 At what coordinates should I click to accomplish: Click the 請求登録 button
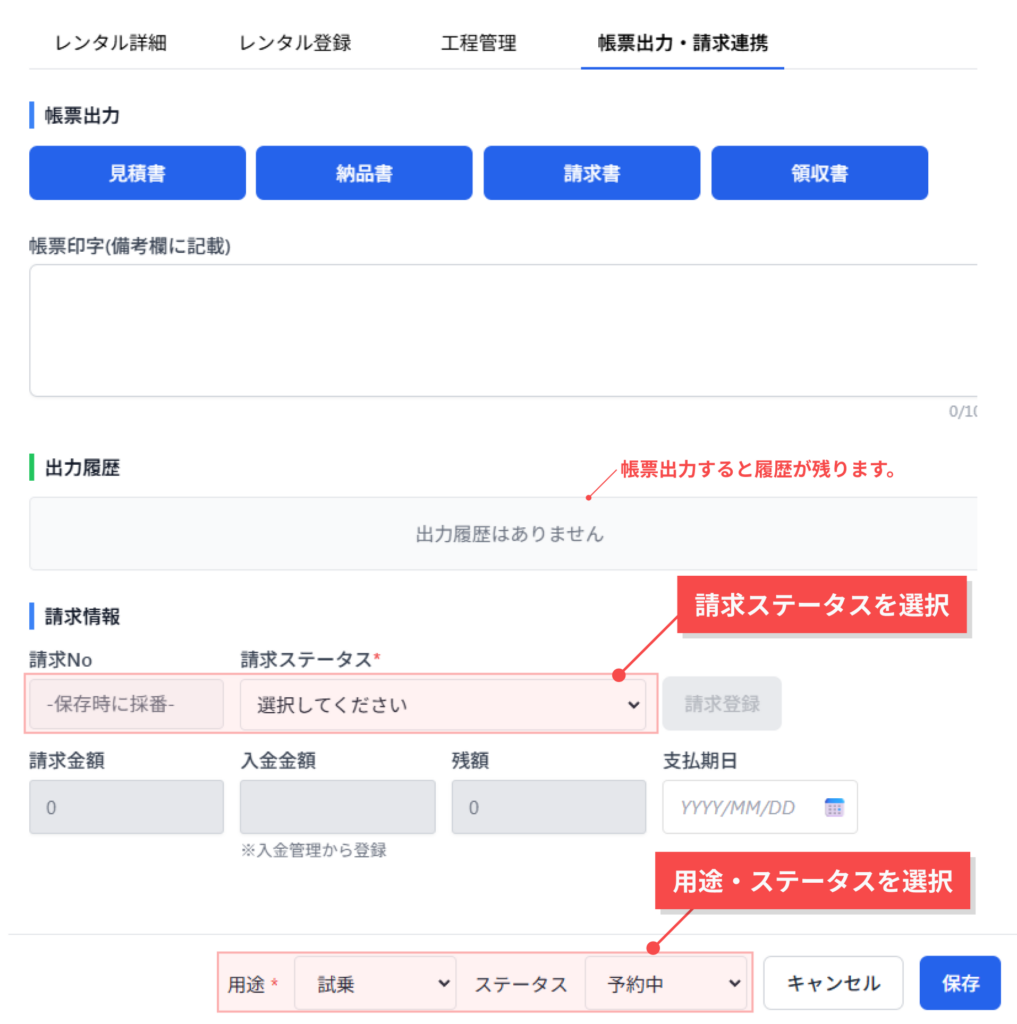[x=722, y=704]
